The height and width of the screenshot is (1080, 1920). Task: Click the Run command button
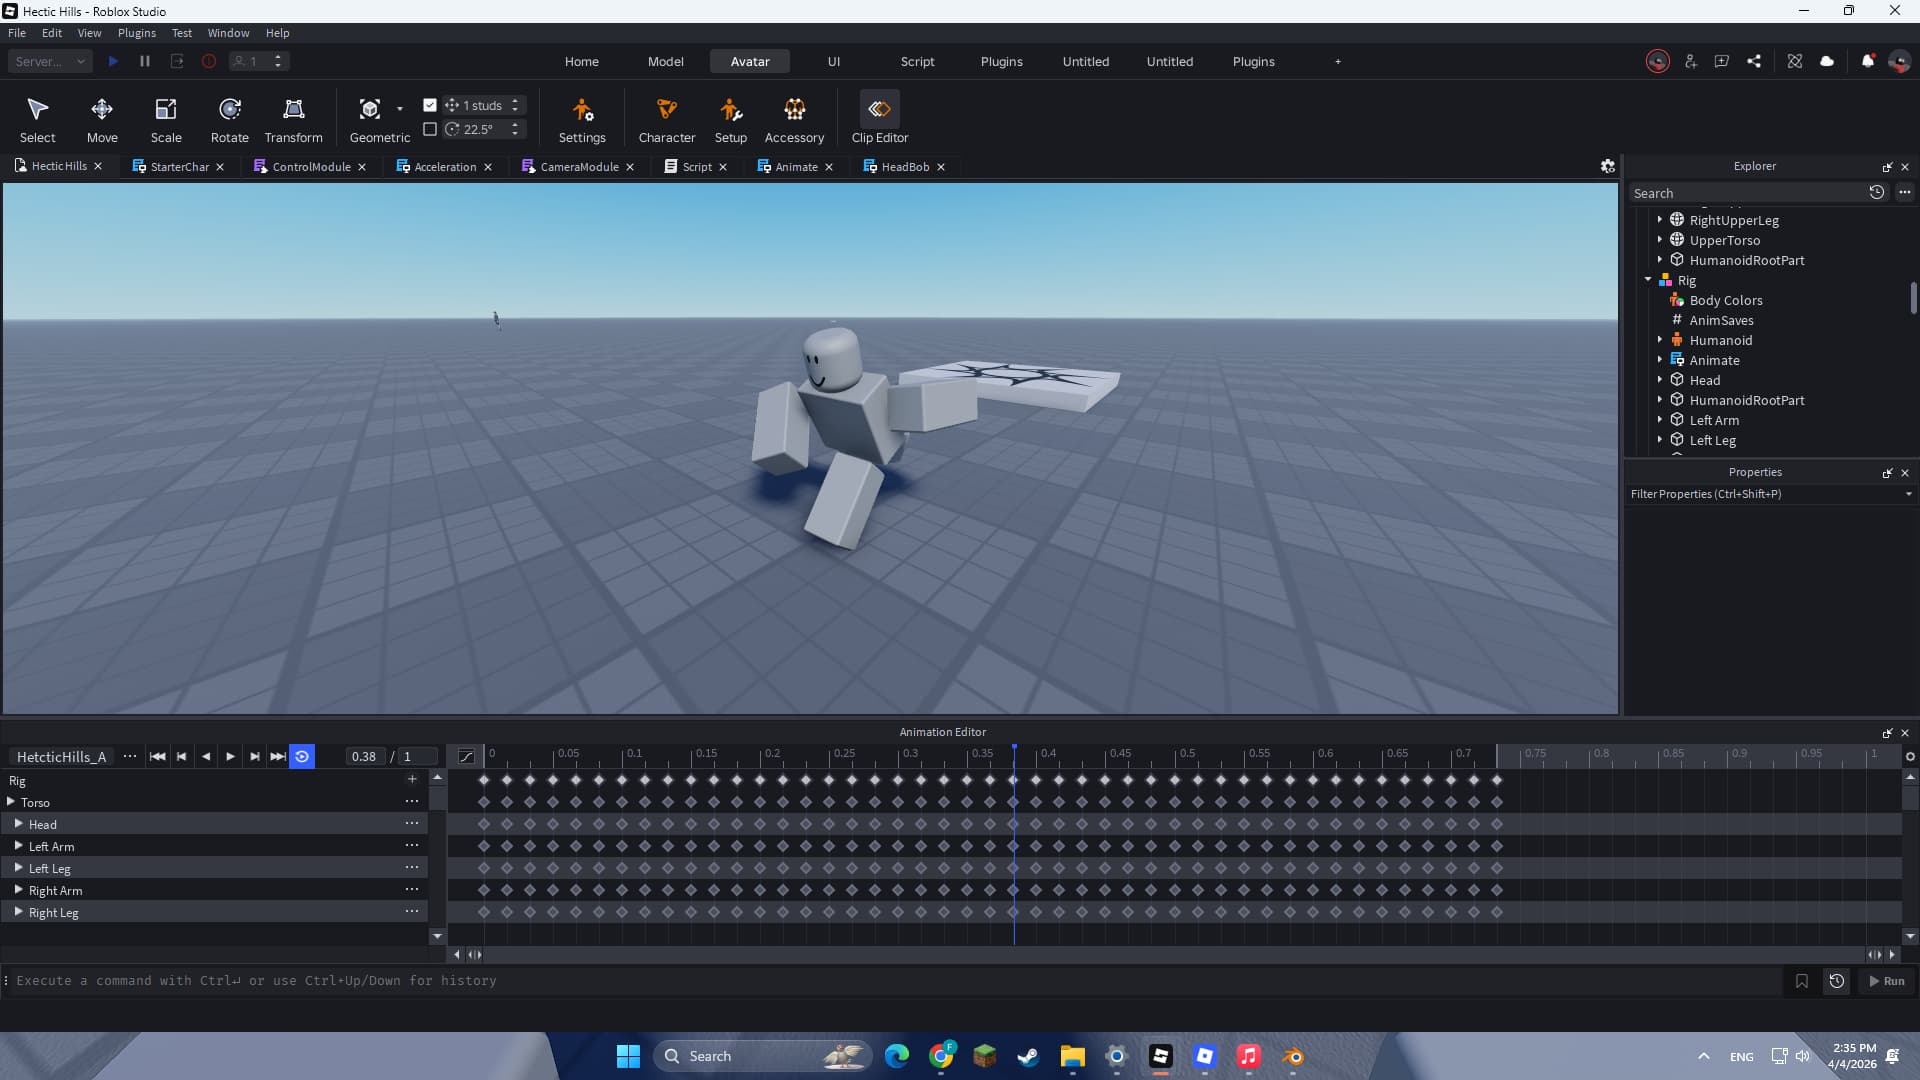click(1887, 982)
